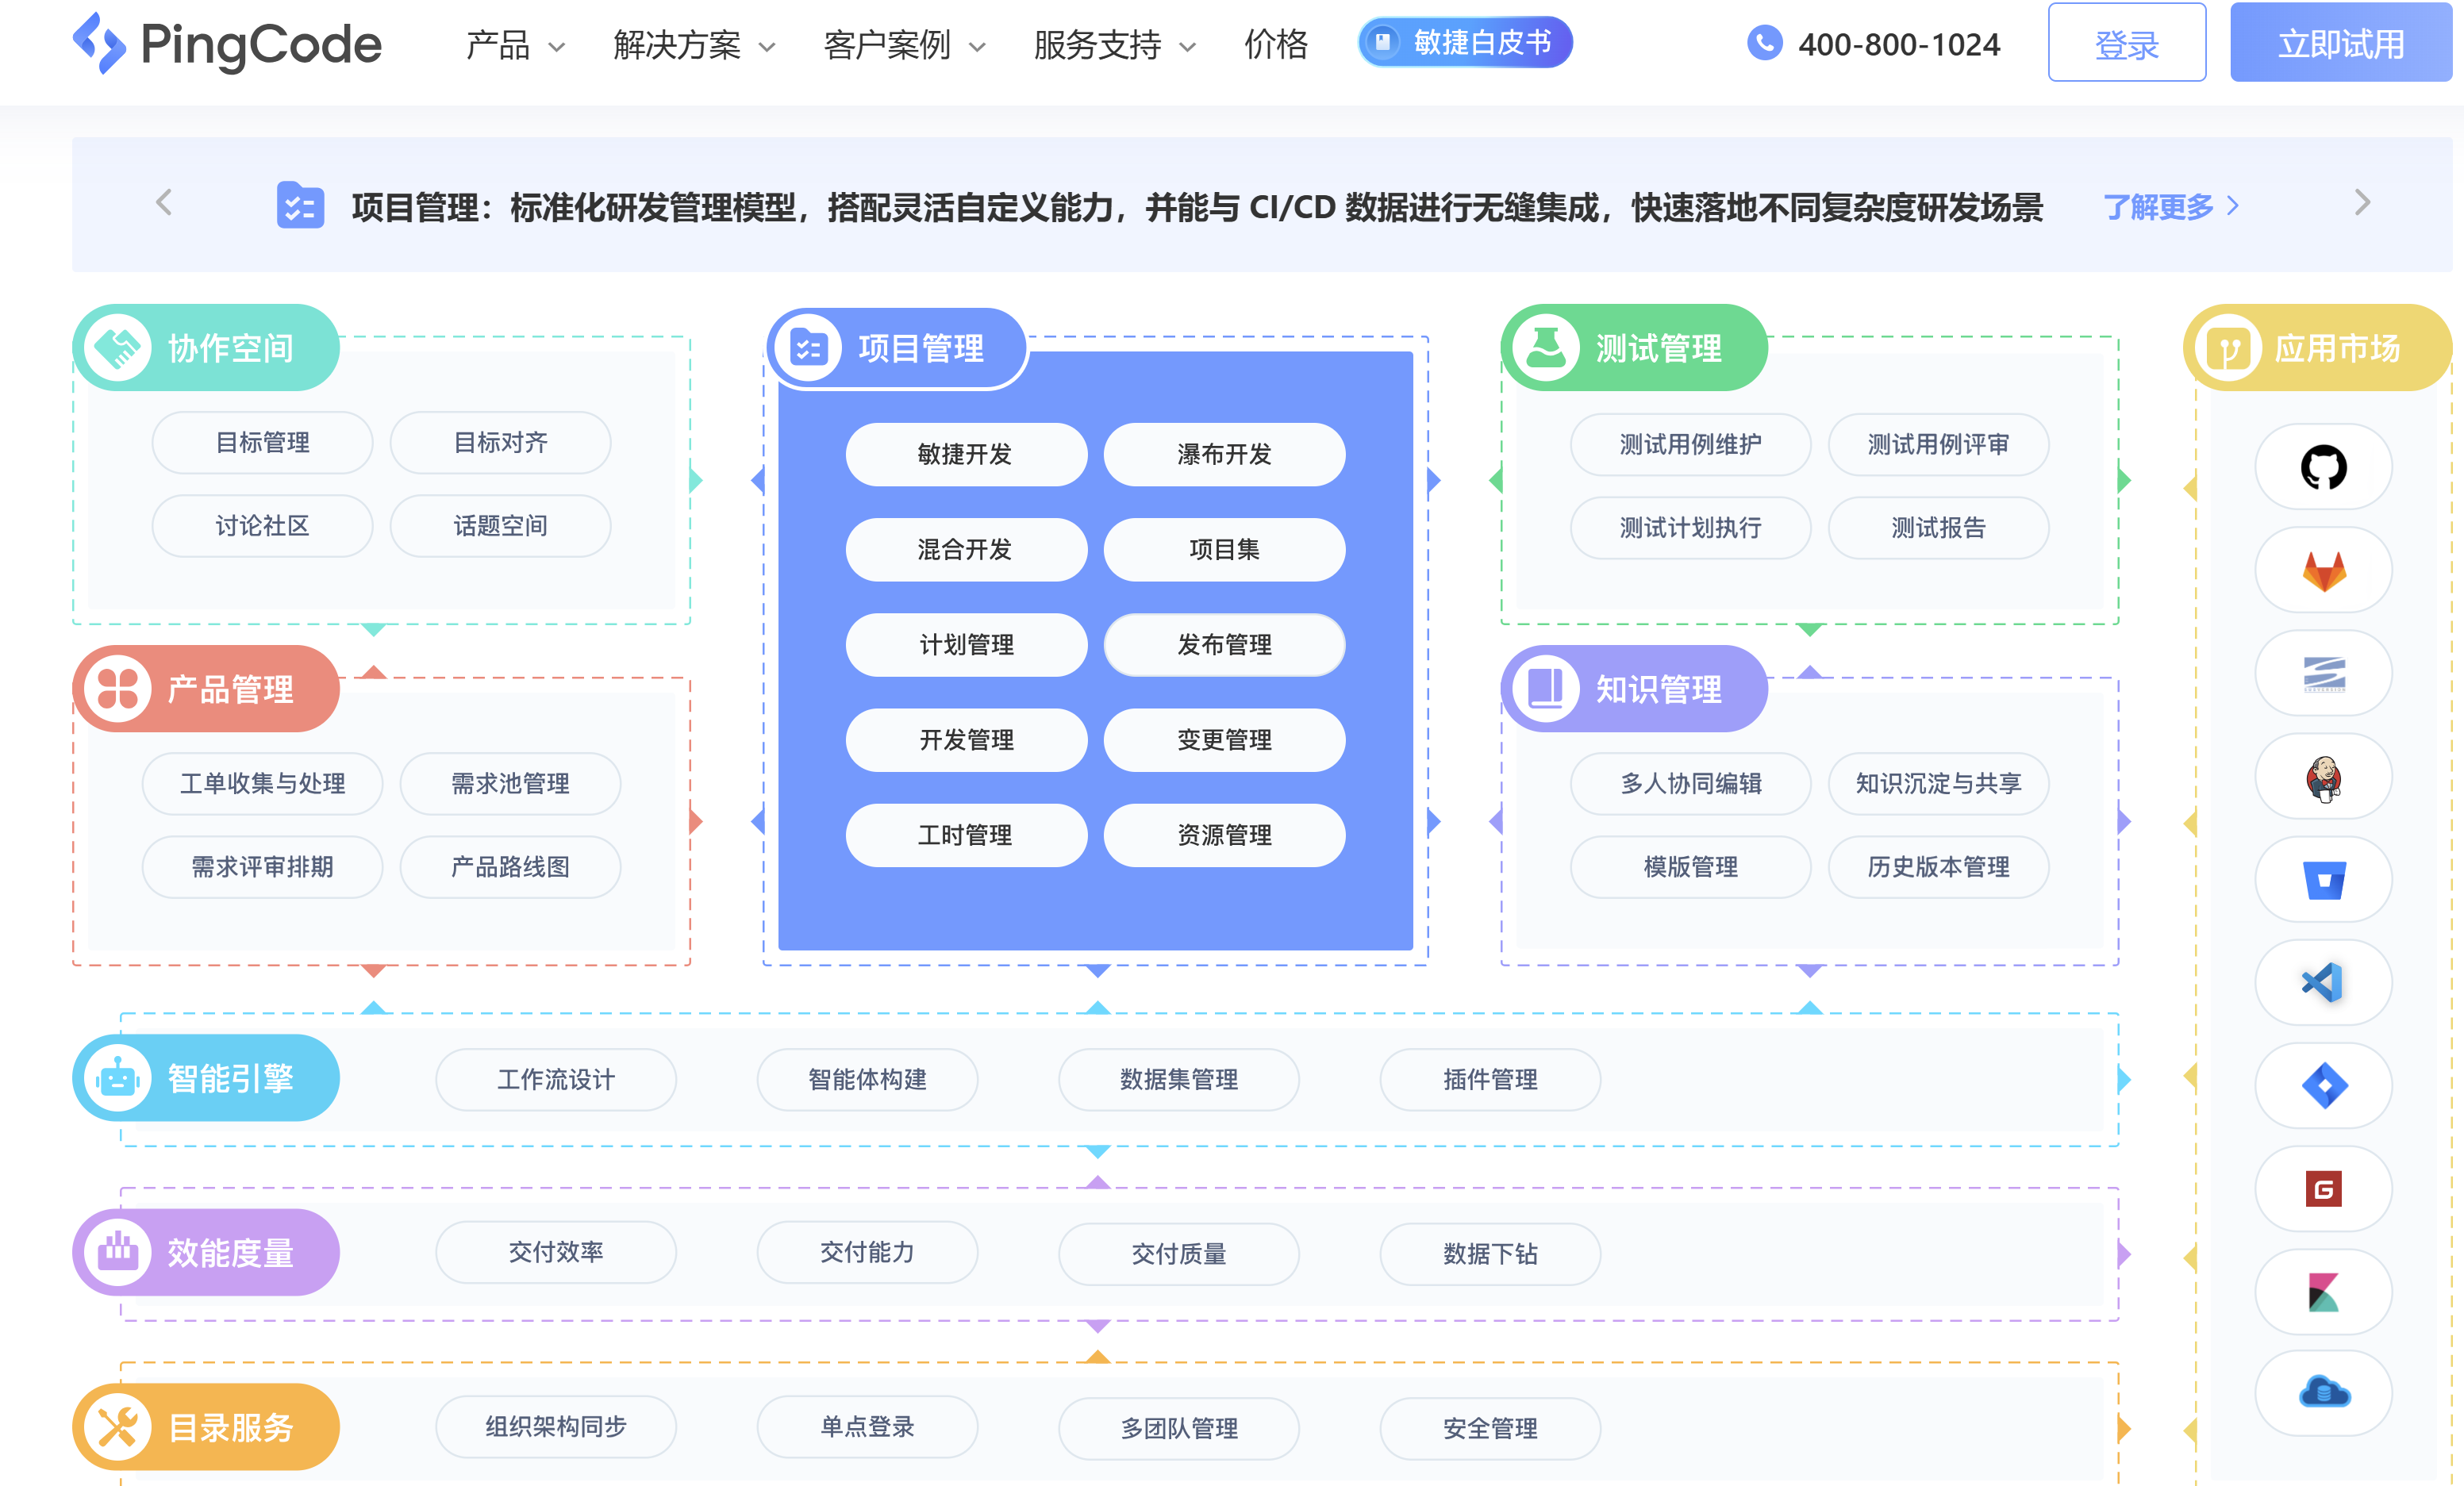
Task: Select the GitLab integration icon
Action: pyautogui.click(x=2323, y=570)
